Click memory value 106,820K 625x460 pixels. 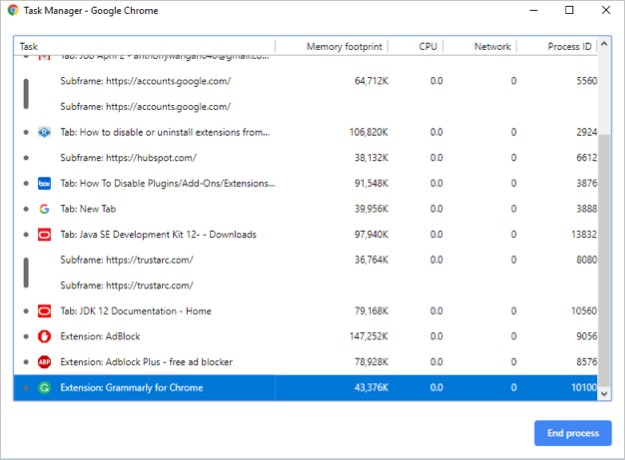click(x=369, y=132)
